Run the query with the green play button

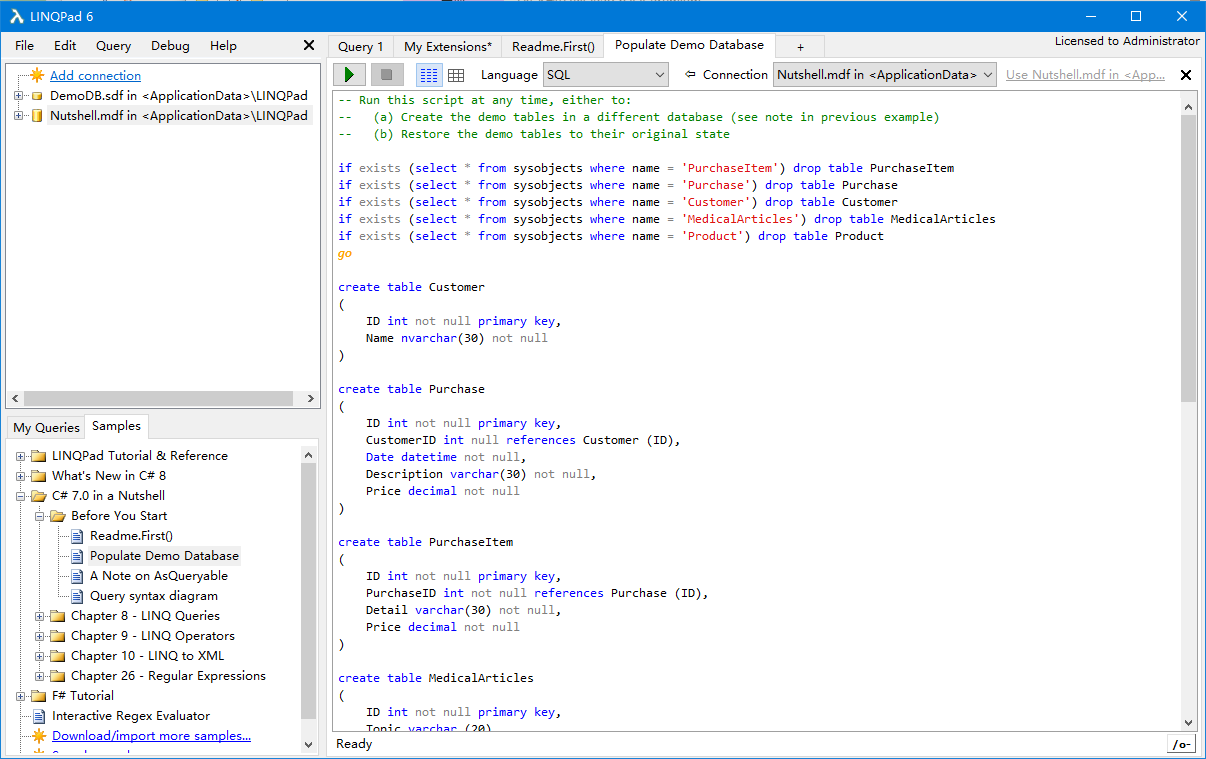tap(349, 75)
